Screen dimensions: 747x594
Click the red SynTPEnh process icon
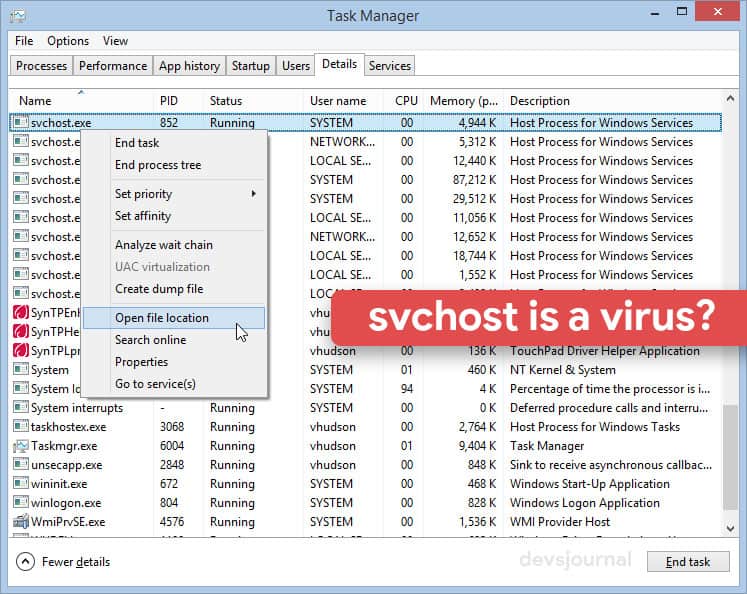coord(20,313)
